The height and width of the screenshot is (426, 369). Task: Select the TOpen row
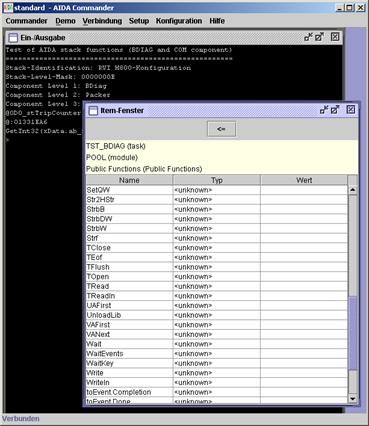click(x=217, y=277)
